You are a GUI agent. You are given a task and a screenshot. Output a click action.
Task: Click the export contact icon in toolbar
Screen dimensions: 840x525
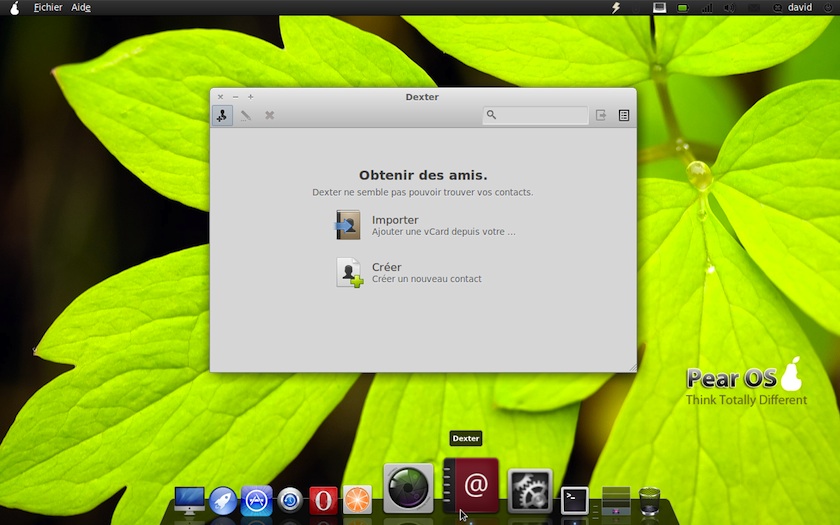click(x=601, y=115)
